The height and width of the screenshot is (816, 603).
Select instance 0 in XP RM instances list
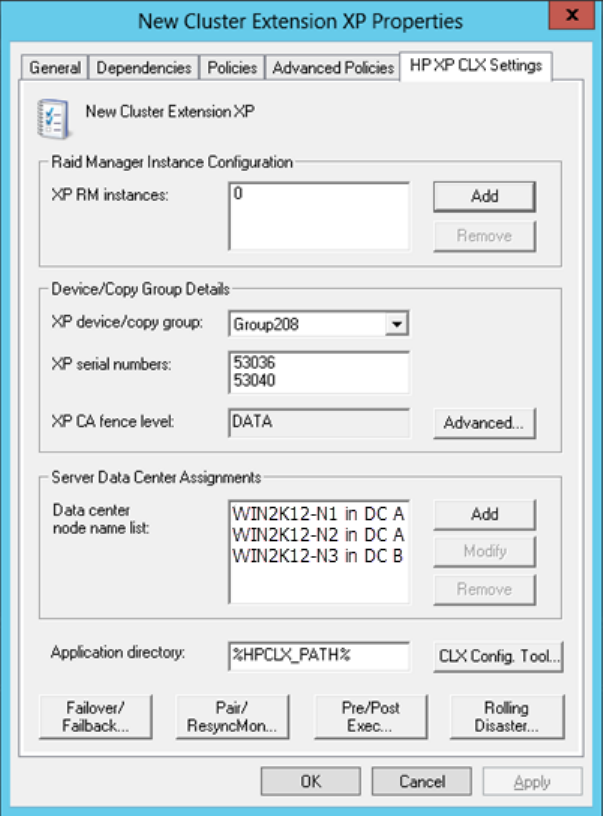pyautogui.click(x=238, y=194)
